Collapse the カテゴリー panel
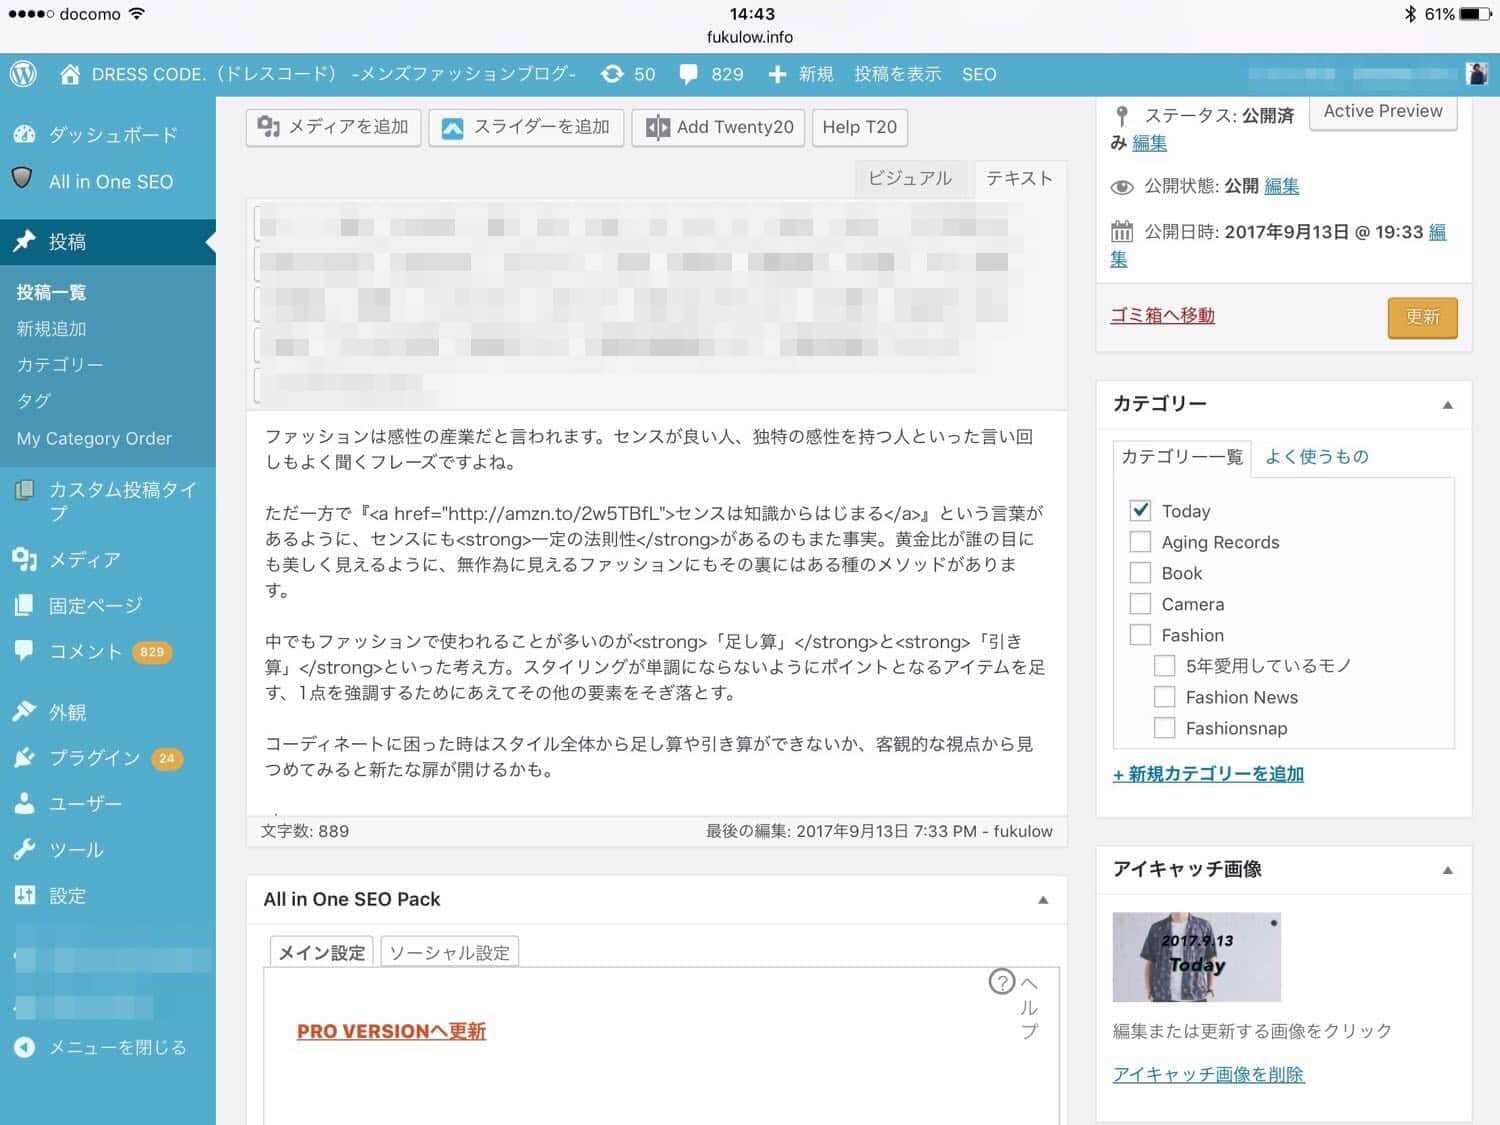Screen dimensions: 1500x1125 click(1447, 405)
